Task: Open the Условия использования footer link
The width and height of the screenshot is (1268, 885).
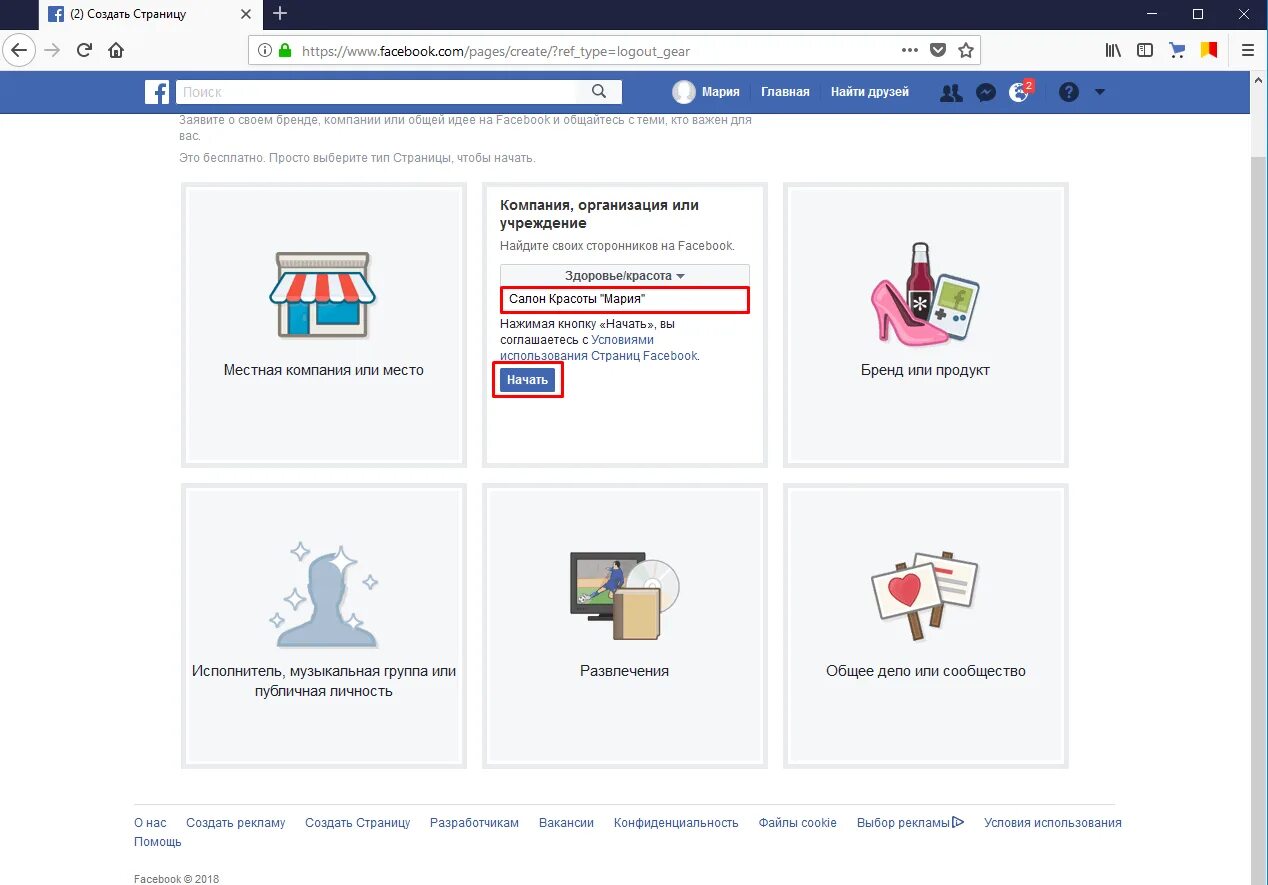Action: [x=1052, y=823]
